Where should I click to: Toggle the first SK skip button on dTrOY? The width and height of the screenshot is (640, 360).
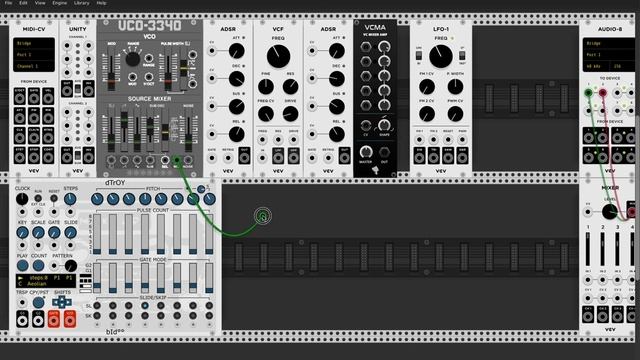pos(97,316)
